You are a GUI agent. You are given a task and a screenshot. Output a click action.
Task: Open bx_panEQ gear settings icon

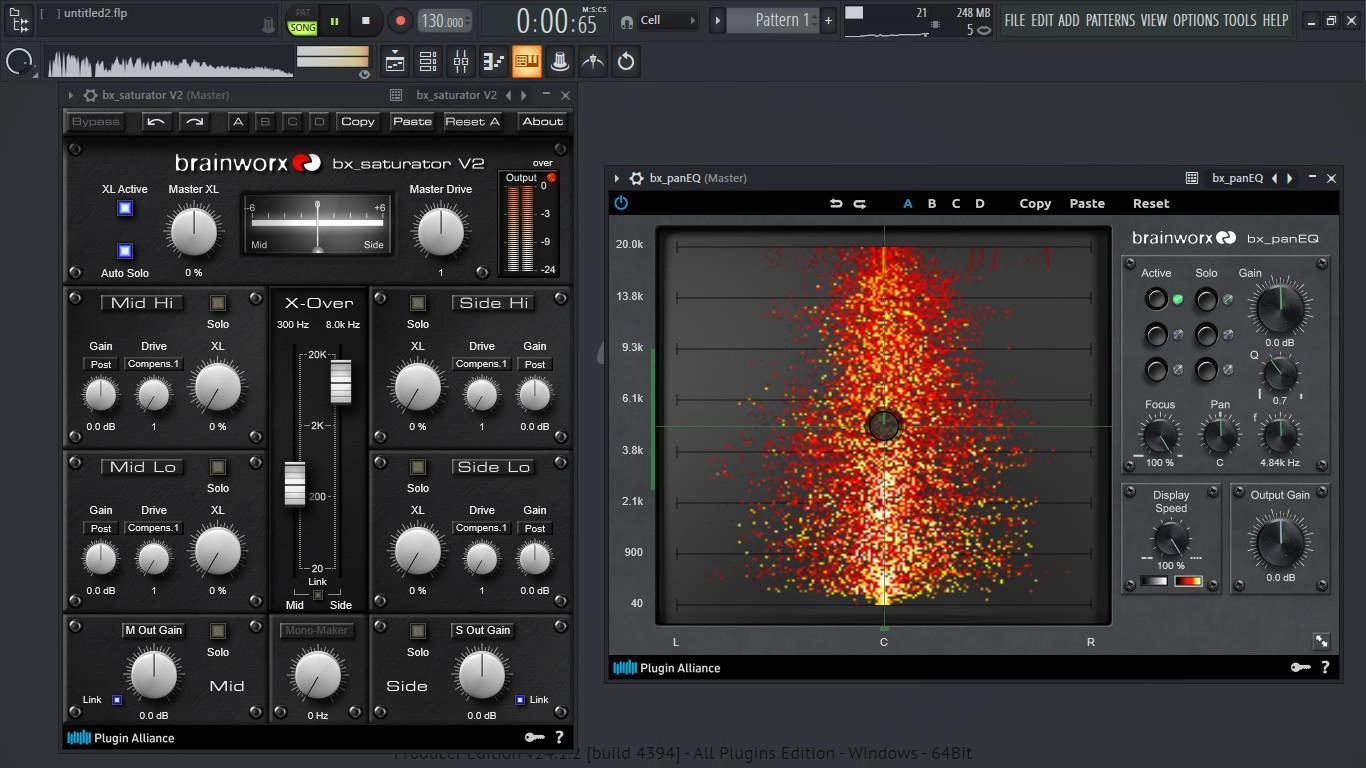(637, 178)
